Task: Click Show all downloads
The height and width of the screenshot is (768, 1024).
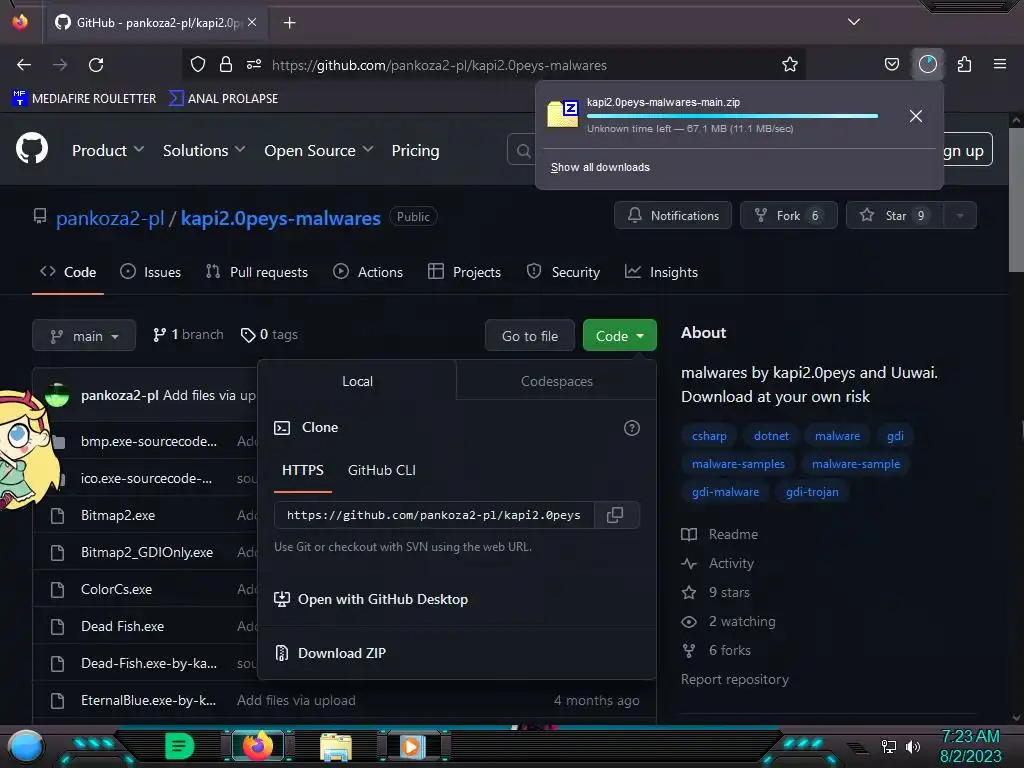Action: [x=600, y=167]
